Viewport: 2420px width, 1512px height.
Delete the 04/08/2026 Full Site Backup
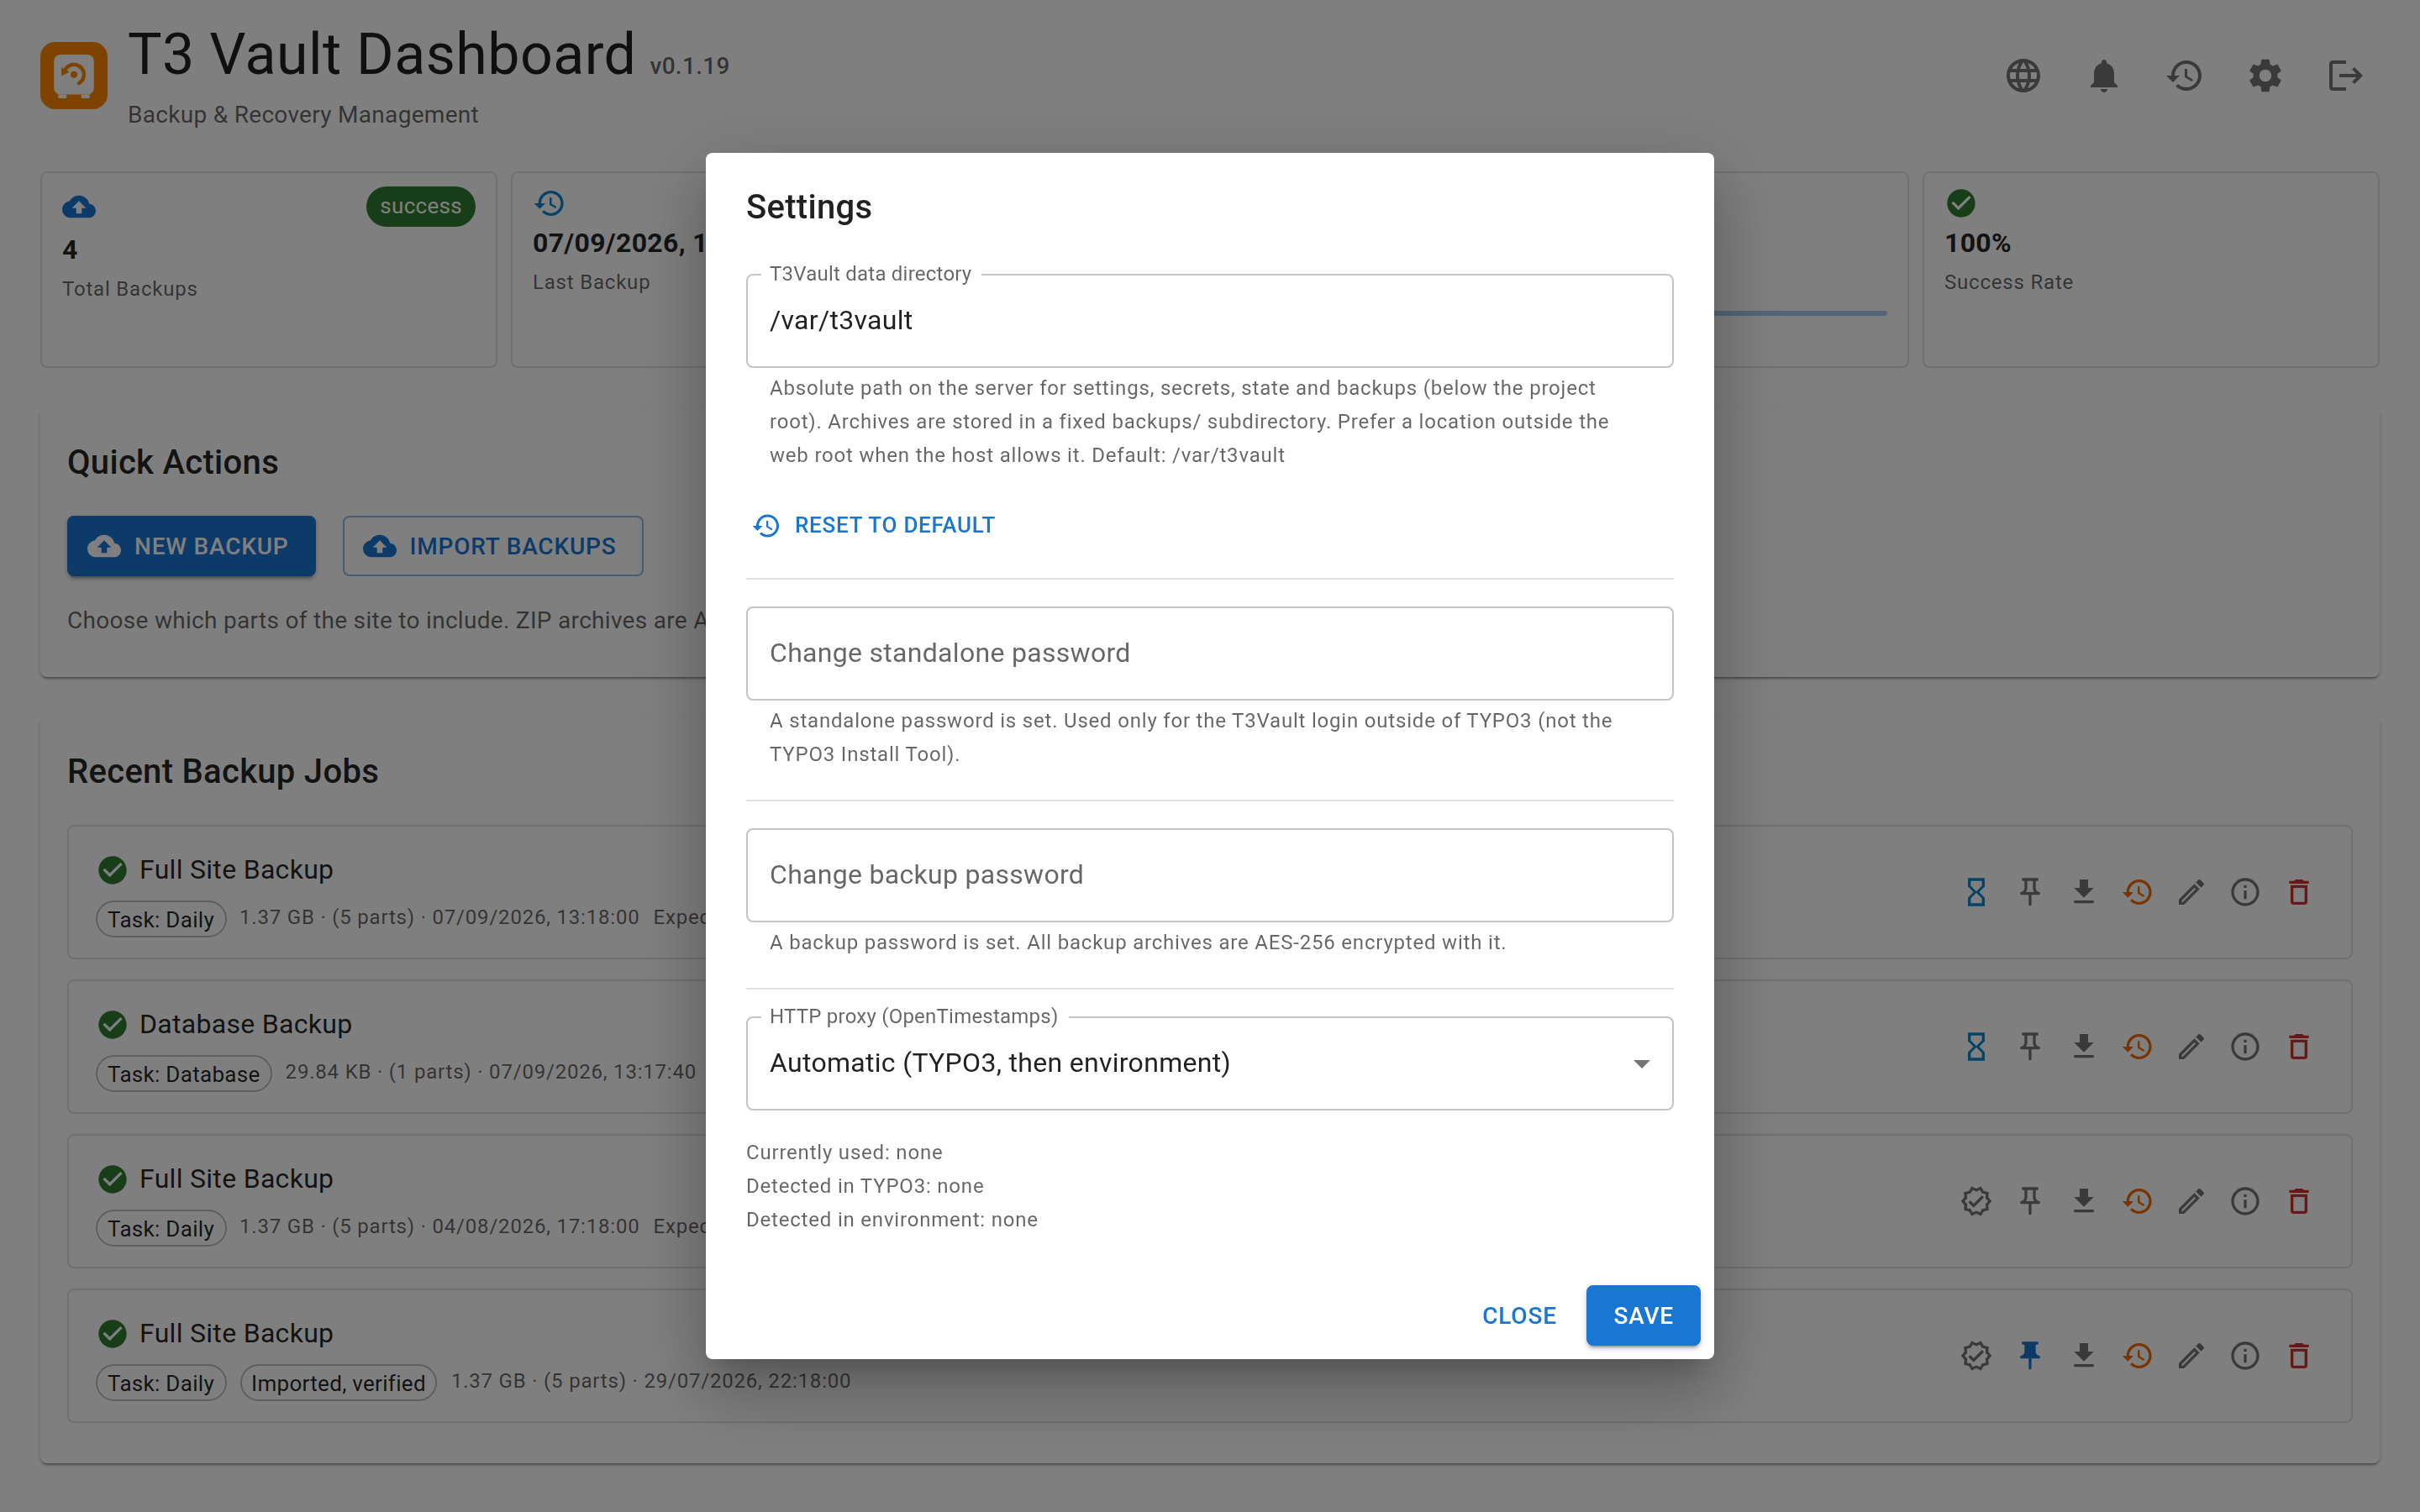pyautogui.click(x=2299, y=1201)
